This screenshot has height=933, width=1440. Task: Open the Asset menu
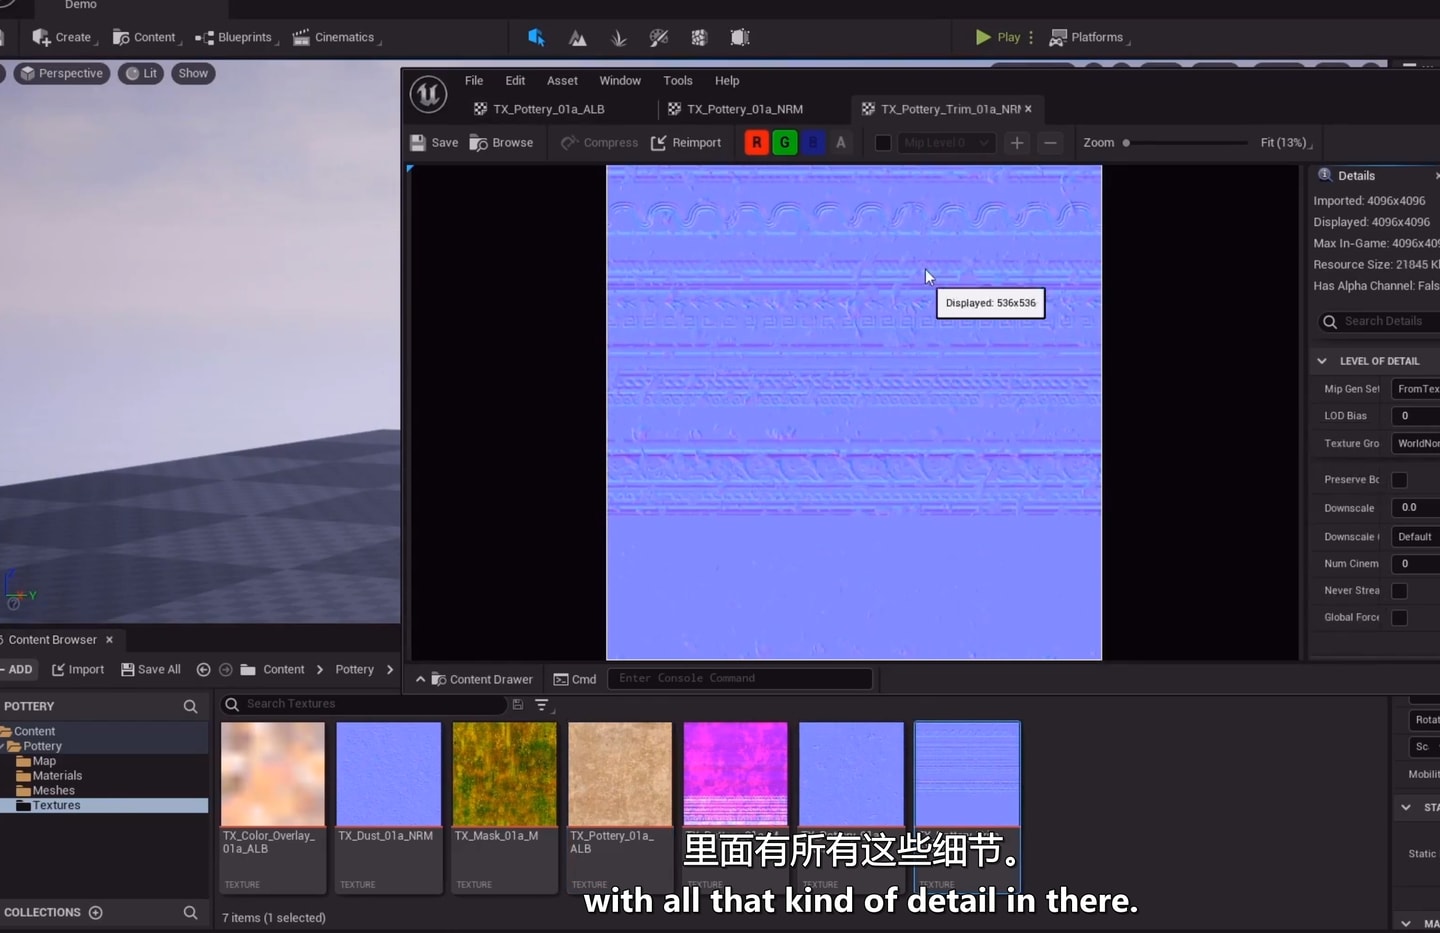(562, 81)
